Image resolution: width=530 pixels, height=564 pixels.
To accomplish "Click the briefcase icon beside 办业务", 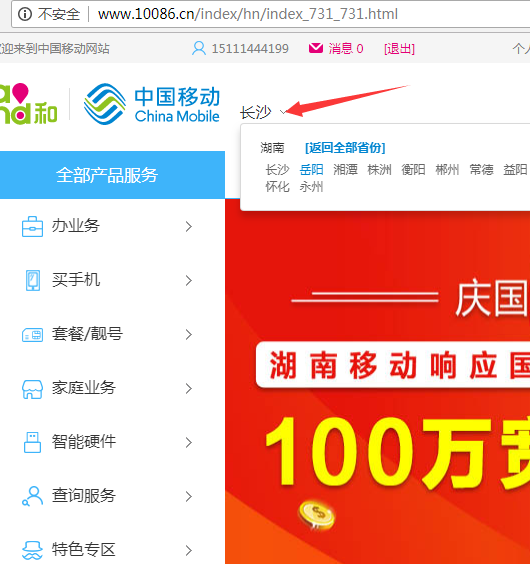I will 32,226.
